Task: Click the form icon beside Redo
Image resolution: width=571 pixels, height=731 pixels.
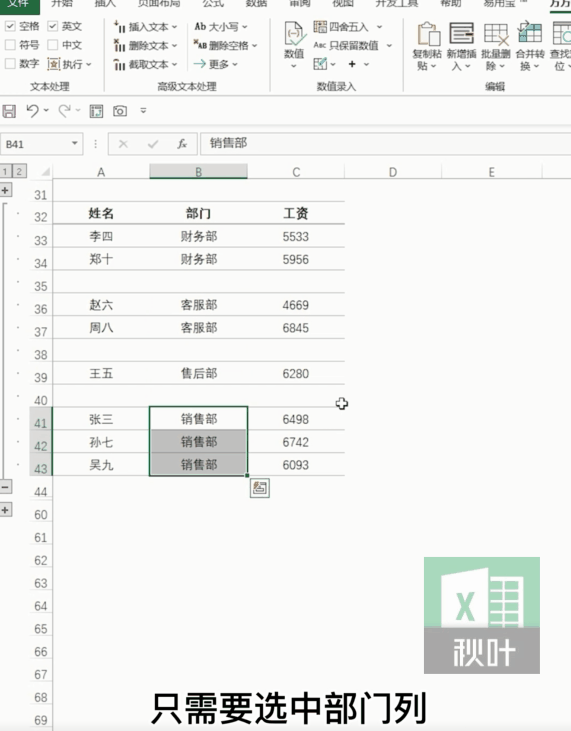Action: (96, 111)
